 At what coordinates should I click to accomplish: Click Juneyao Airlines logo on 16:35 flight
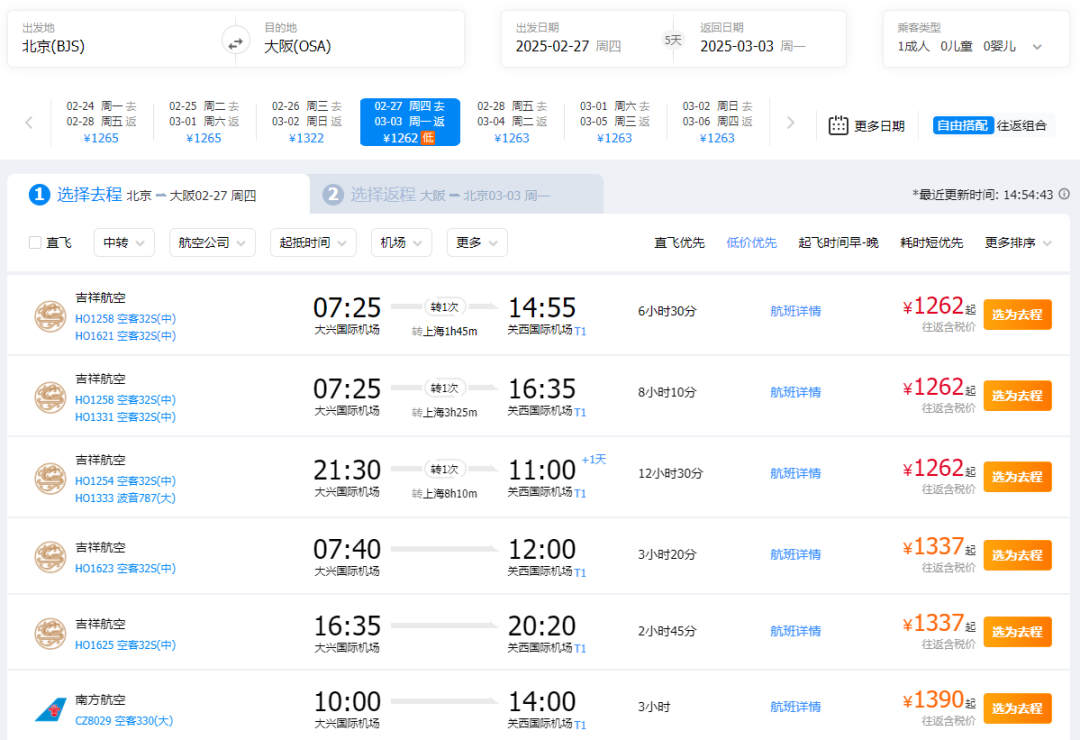50,633
